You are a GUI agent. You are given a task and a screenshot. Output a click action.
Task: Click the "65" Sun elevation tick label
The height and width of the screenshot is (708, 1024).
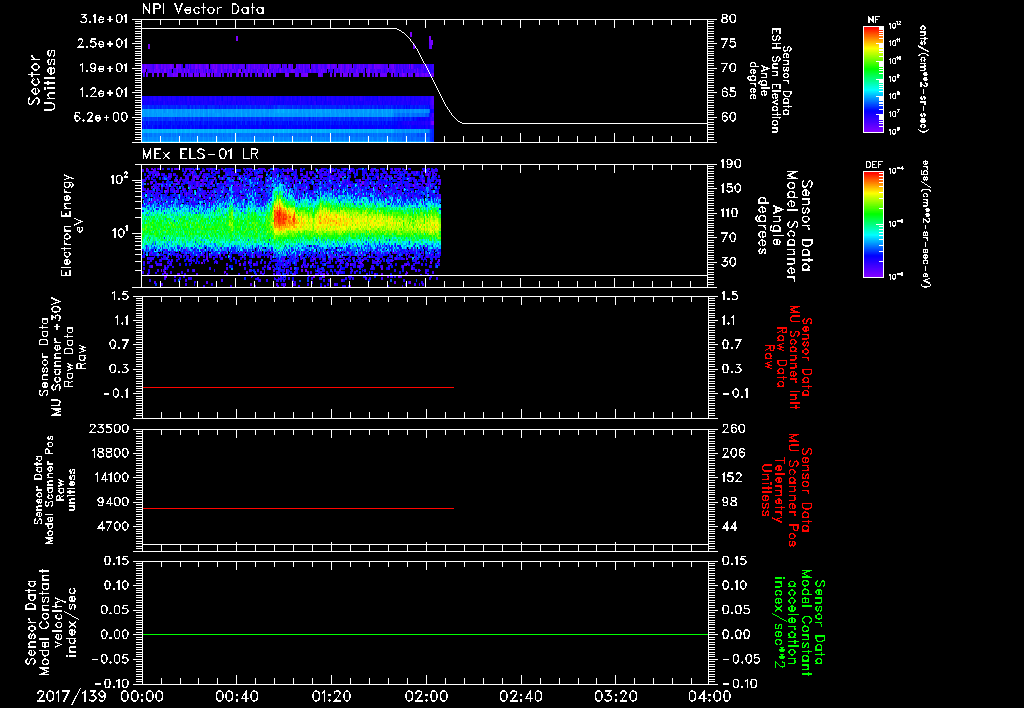pyautogui.click(x=729, y=93)
